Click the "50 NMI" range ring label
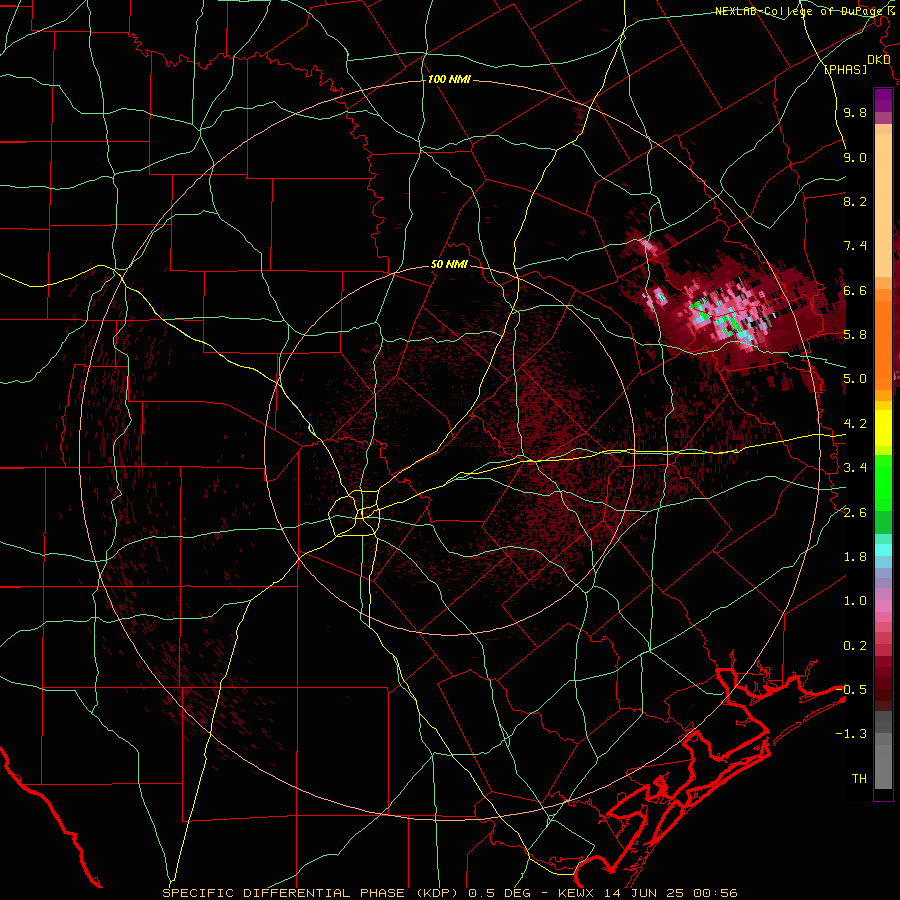This screenshot has width=900, height=900. coord(449,265)
